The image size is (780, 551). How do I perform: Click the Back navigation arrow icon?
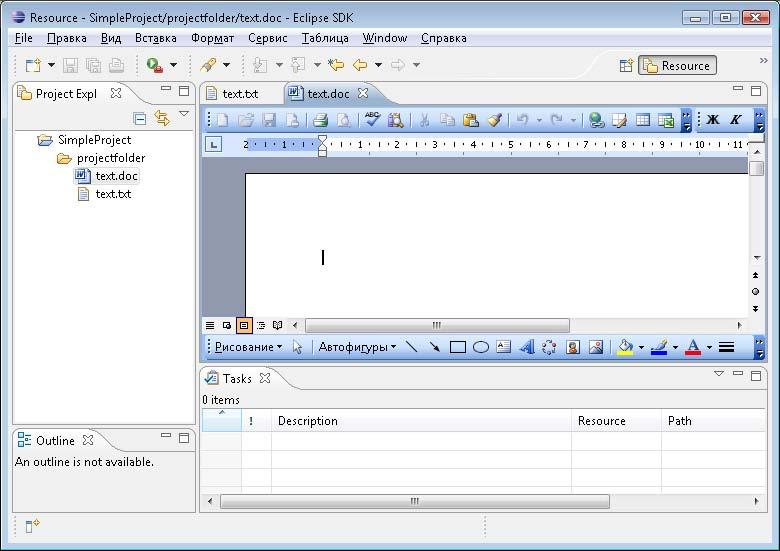click(x=360, y=65)
